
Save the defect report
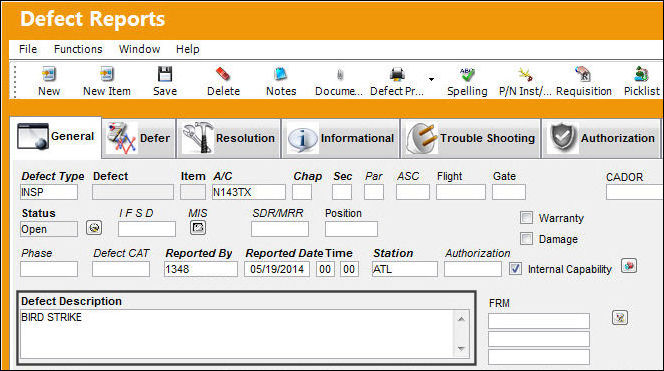coord(165,74)
